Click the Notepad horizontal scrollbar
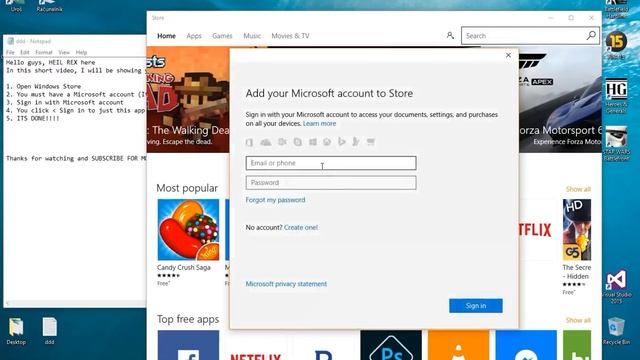This screenshot has width=640, height=360. point(75,303)
